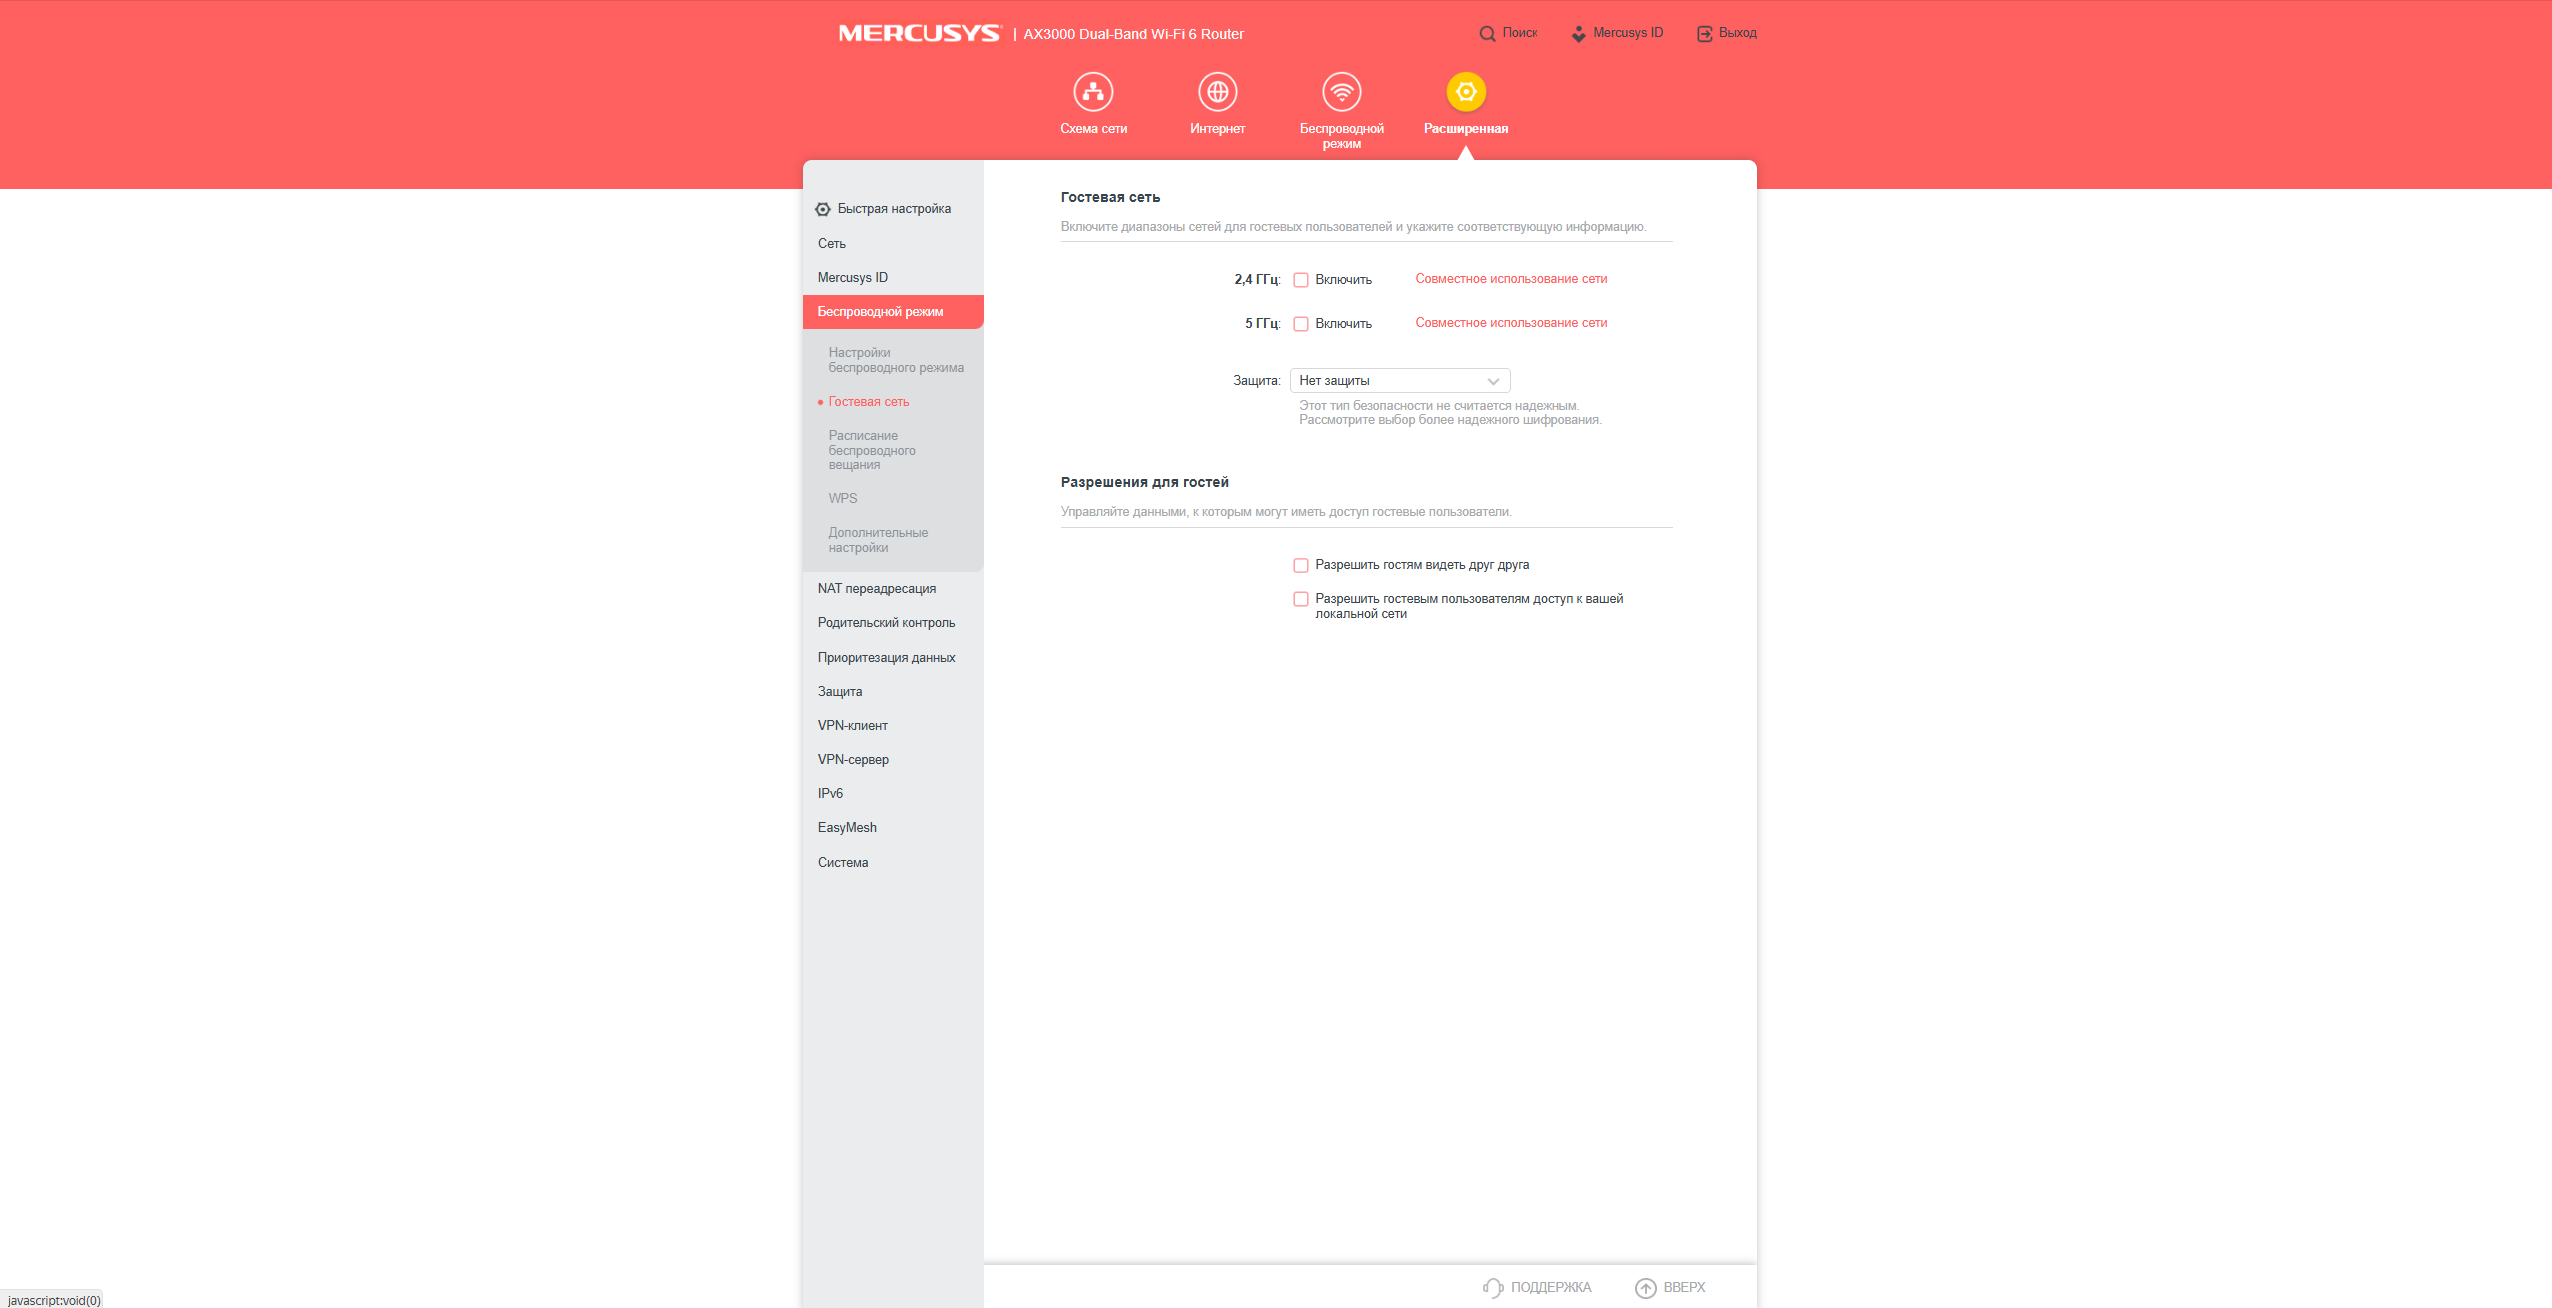Image resolution: width=2552 pixels, height=1308 pixels.
Task: Click Совместное использование сети link for 2,4 ГГц
Action: (1511, 279)
